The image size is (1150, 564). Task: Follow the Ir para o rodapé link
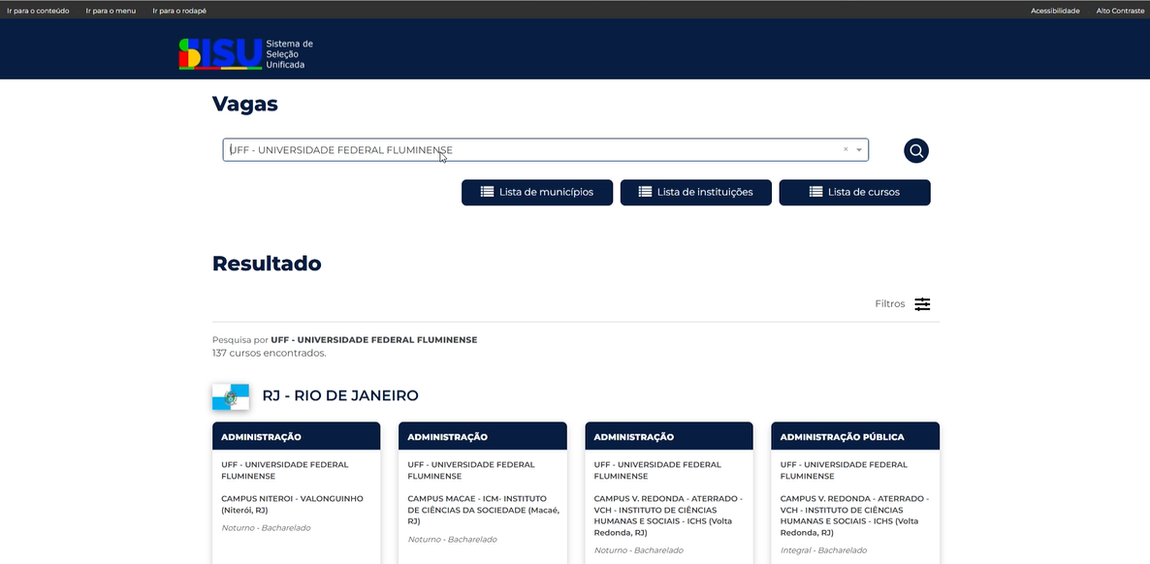tap(179, 10)
